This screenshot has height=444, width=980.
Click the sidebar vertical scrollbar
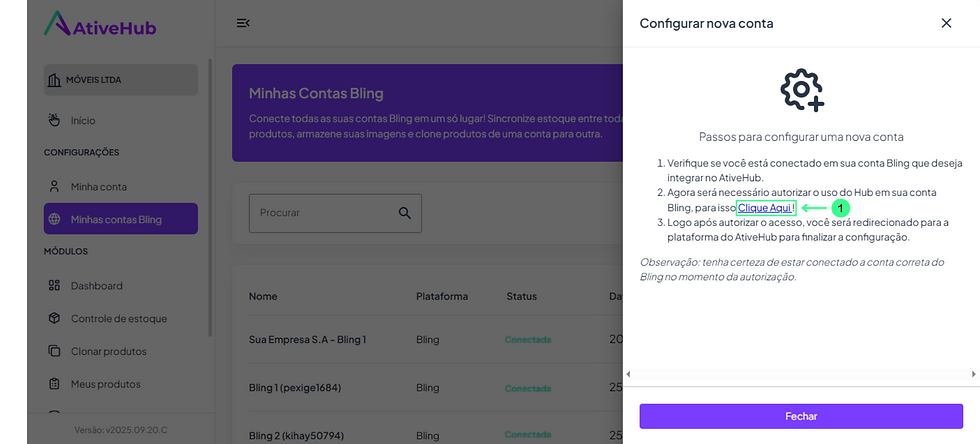(x=209, y=200)
